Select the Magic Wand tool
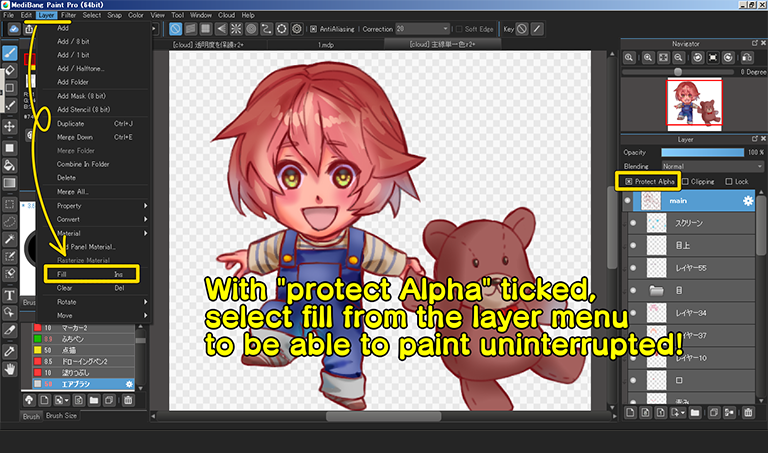Viewport: 768px width, 453px height. click(10, 239)
